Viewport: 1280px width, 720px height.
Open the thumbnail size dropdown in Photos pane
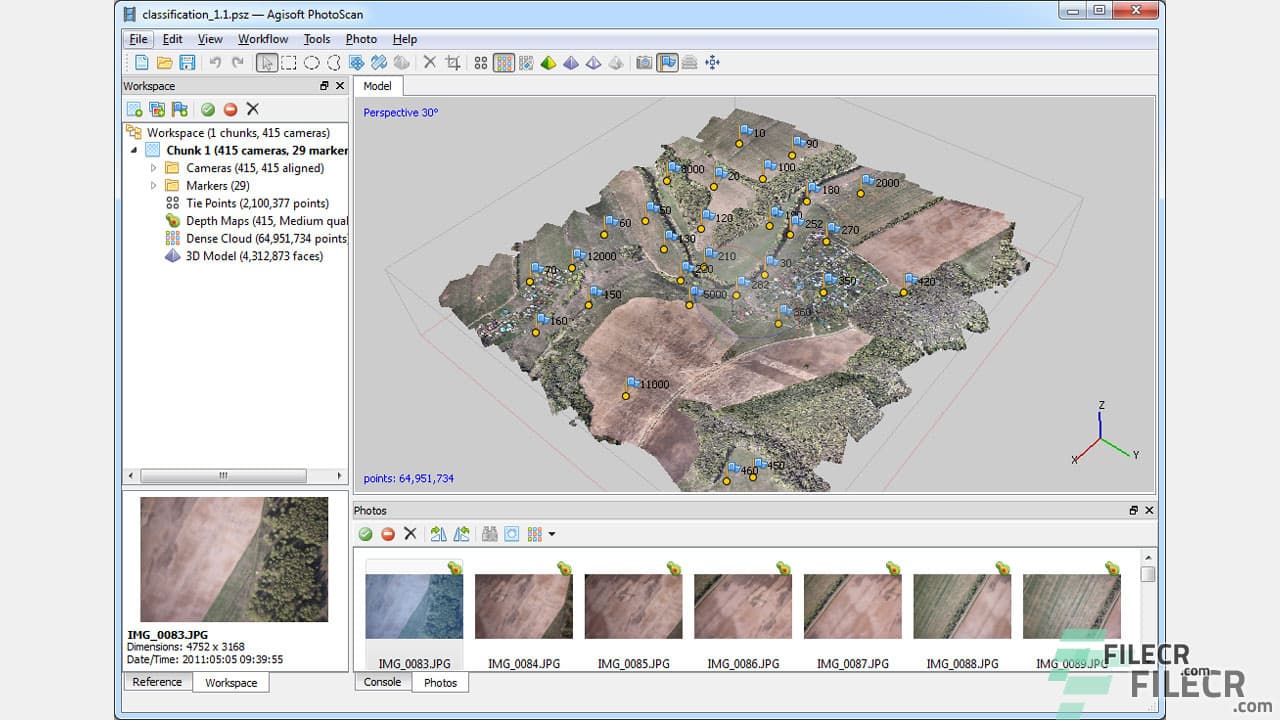pyautogui.click(x=551, y=534)
